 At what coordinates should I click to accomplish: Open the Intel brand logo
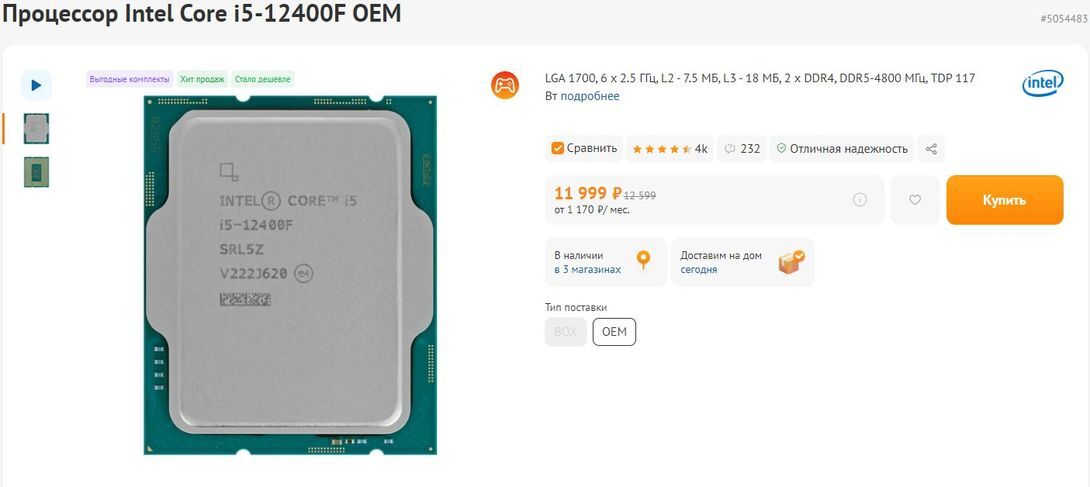[x=1042, y=84]
